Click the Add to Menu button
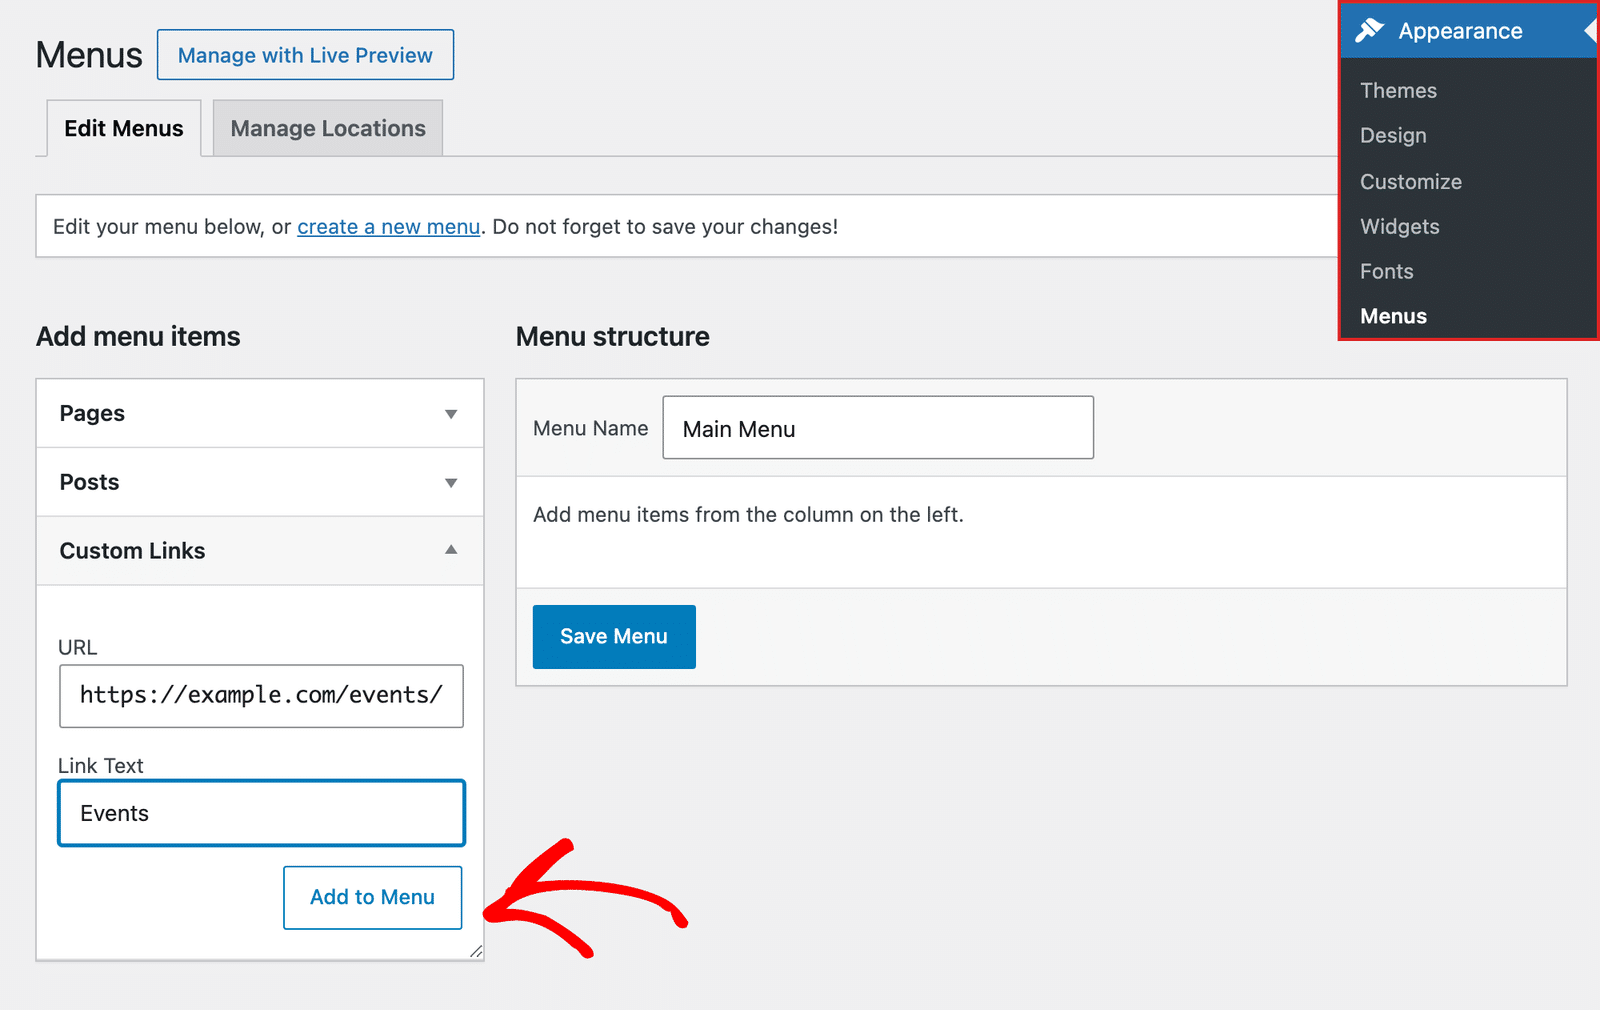The width and height of the screenshot is (1600, 1010). pos(373,897)
